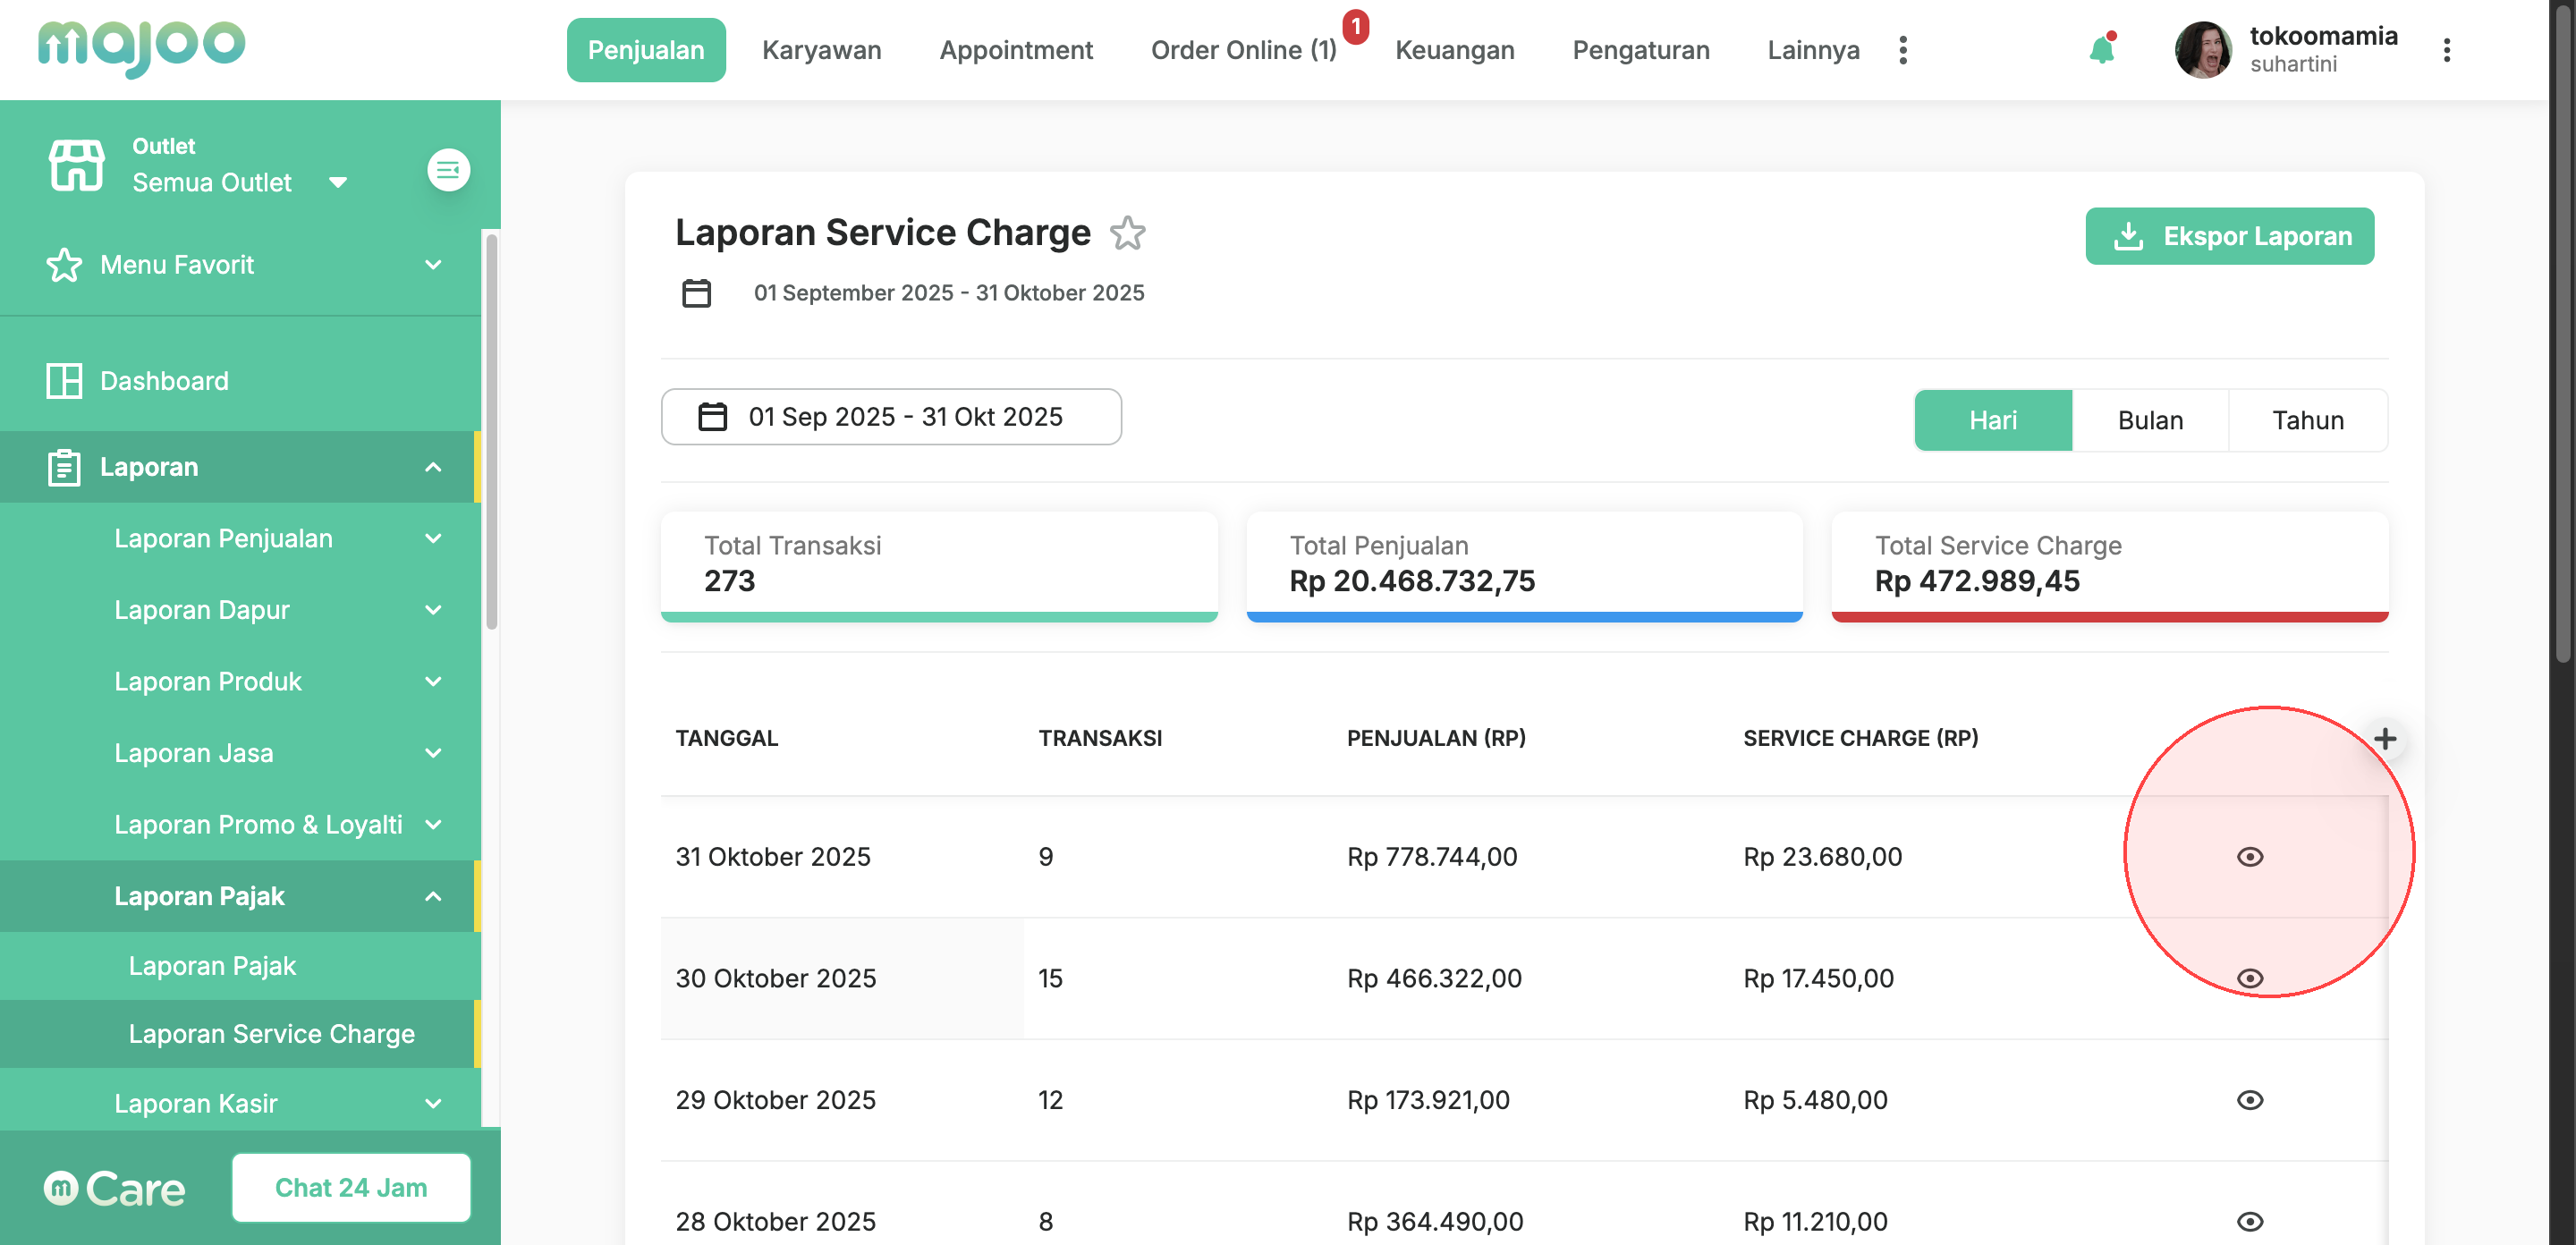Click the majoo logo
The width and height of the screenshot is (2576, 1245).
141,47
